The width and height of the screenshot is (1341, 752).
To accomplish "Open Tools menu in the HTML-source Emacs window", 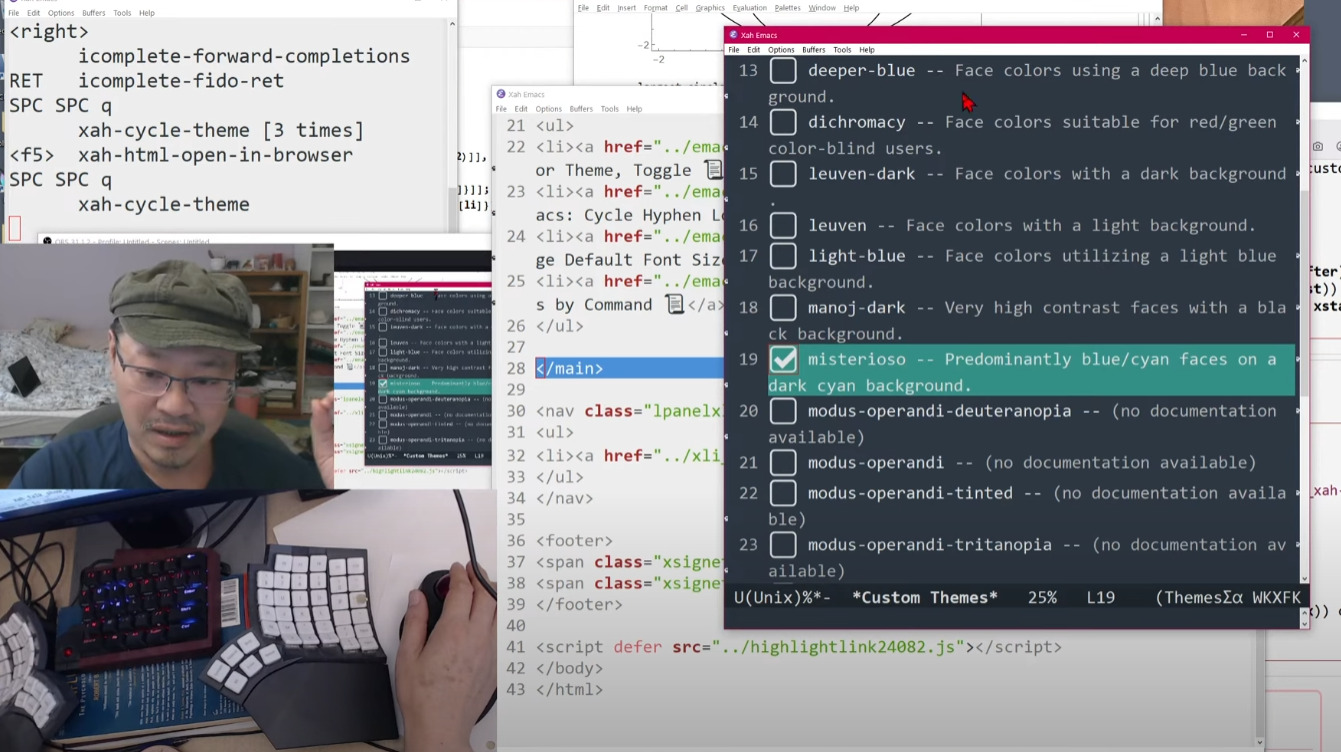I will 609,108.
